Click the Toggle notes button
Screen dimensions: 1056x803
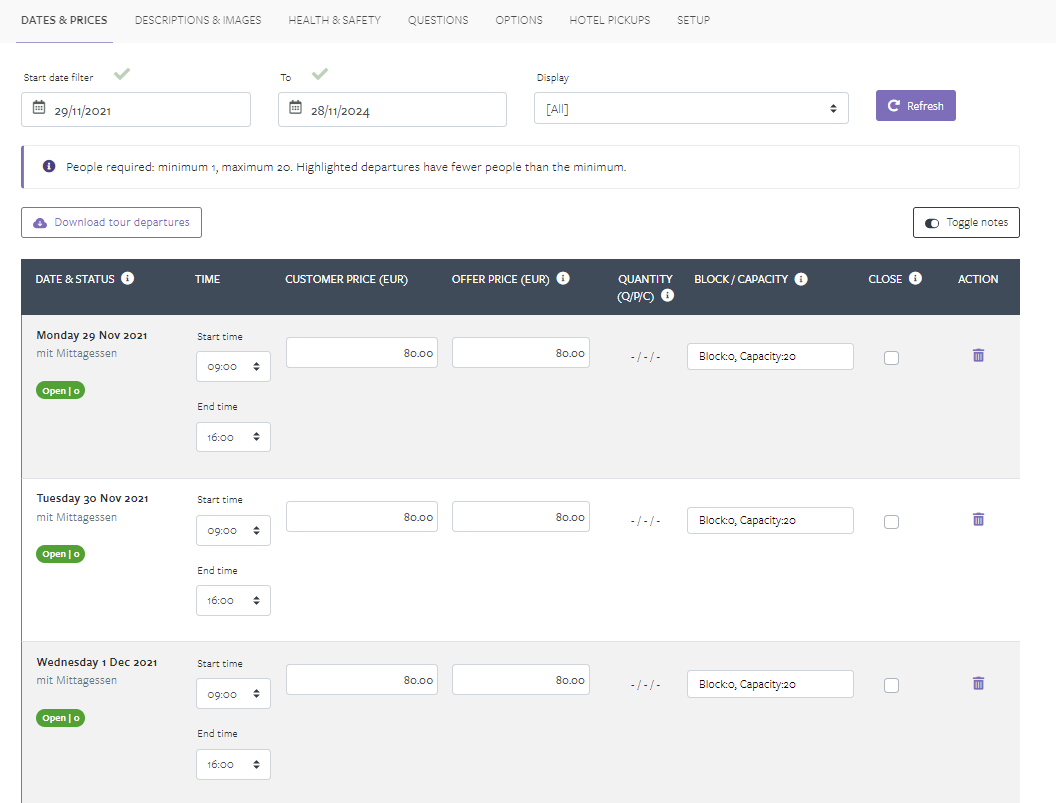pos(966,222)
